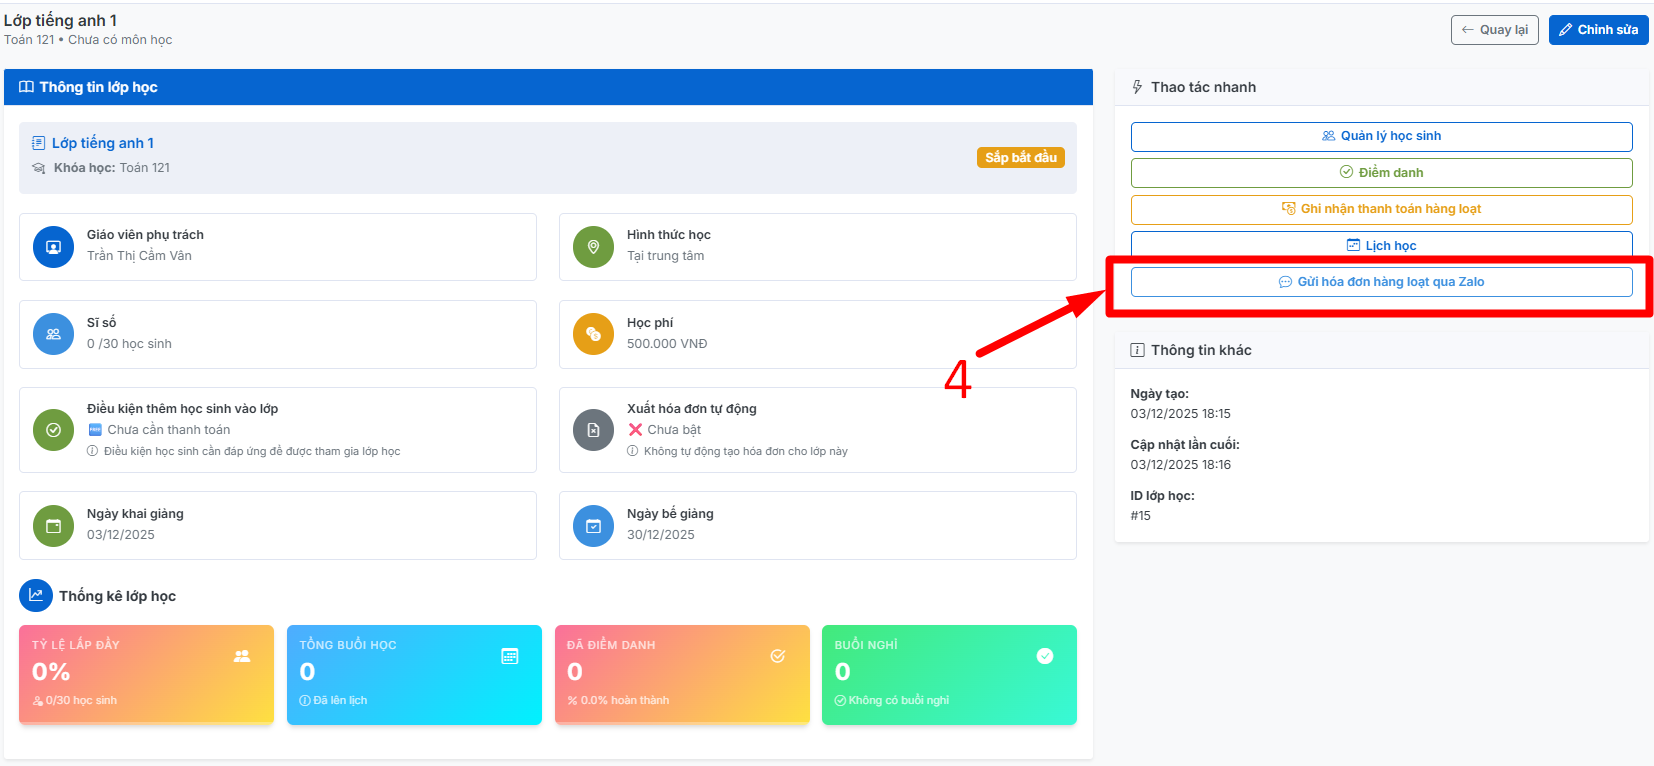Viewport: 1654px width, 766px height.
Task: Click the location pin icon for Hình thức học
Action: click(x=593, y=247)
